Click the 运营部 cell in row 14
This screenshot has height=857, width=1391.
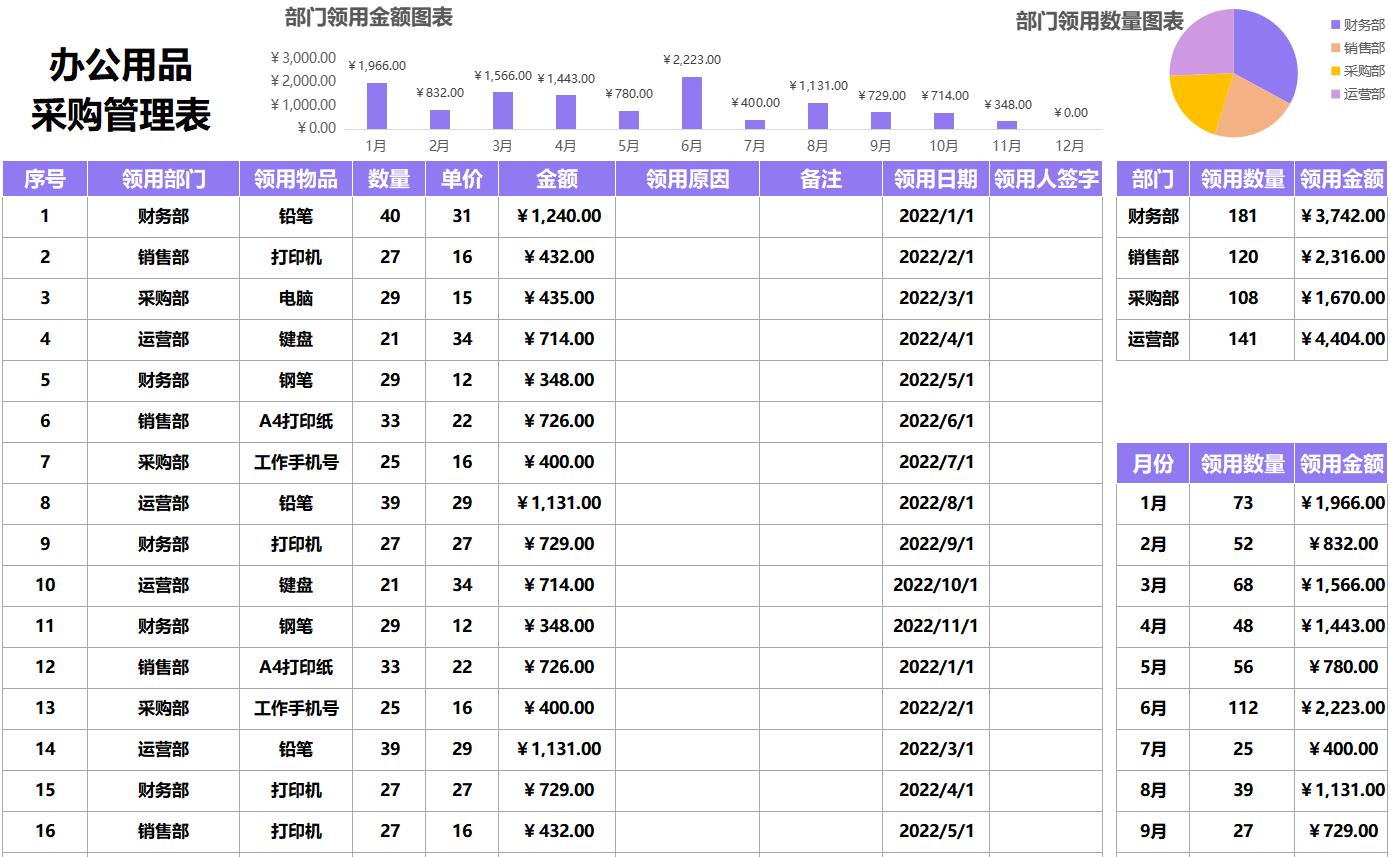coord(163,749)
